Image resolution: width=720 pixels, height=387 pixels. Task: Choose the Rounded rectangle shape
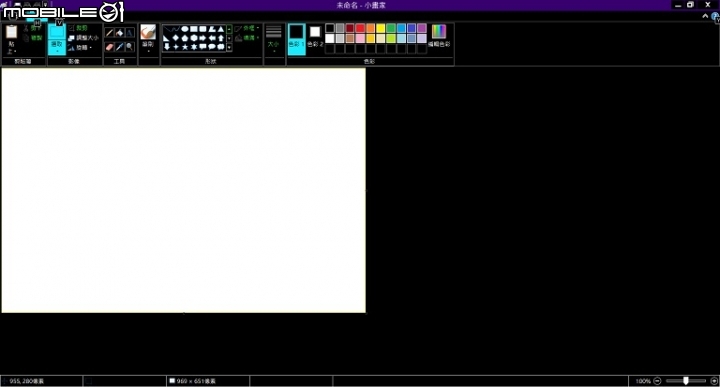click(202, 29)
